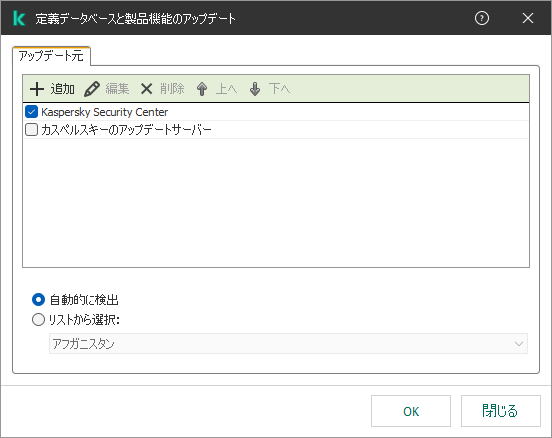
Task: Uncheck Kaspersky Security Center checkbox
Action: click(x=31, y=112)
